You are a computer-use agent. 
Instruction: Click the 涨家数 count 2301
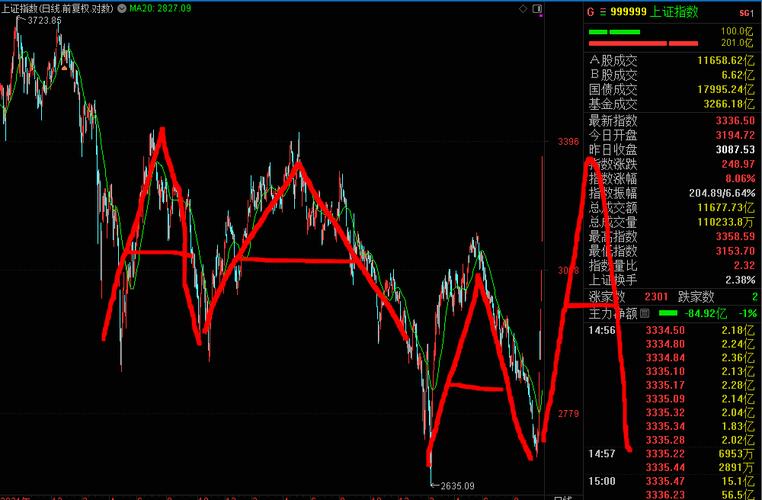(655, 296)
